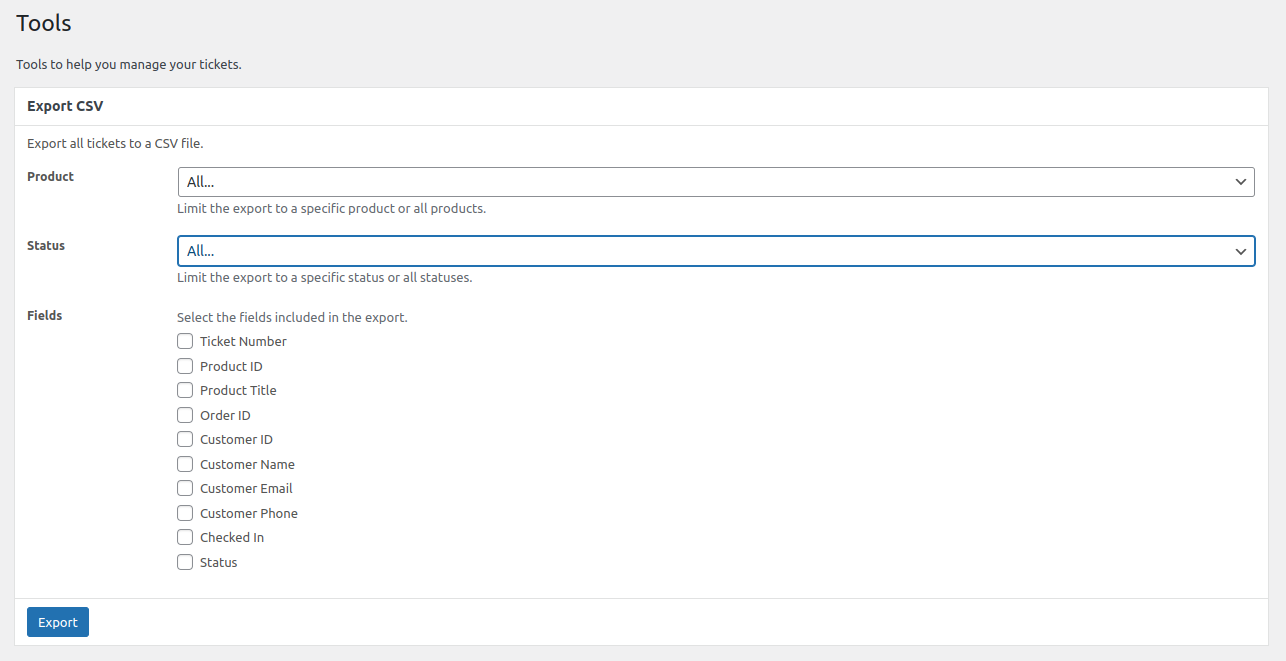Enable the Ticket Number field checkbox
The height and width of the screenshot is (661, 1286).
[185, 341]
